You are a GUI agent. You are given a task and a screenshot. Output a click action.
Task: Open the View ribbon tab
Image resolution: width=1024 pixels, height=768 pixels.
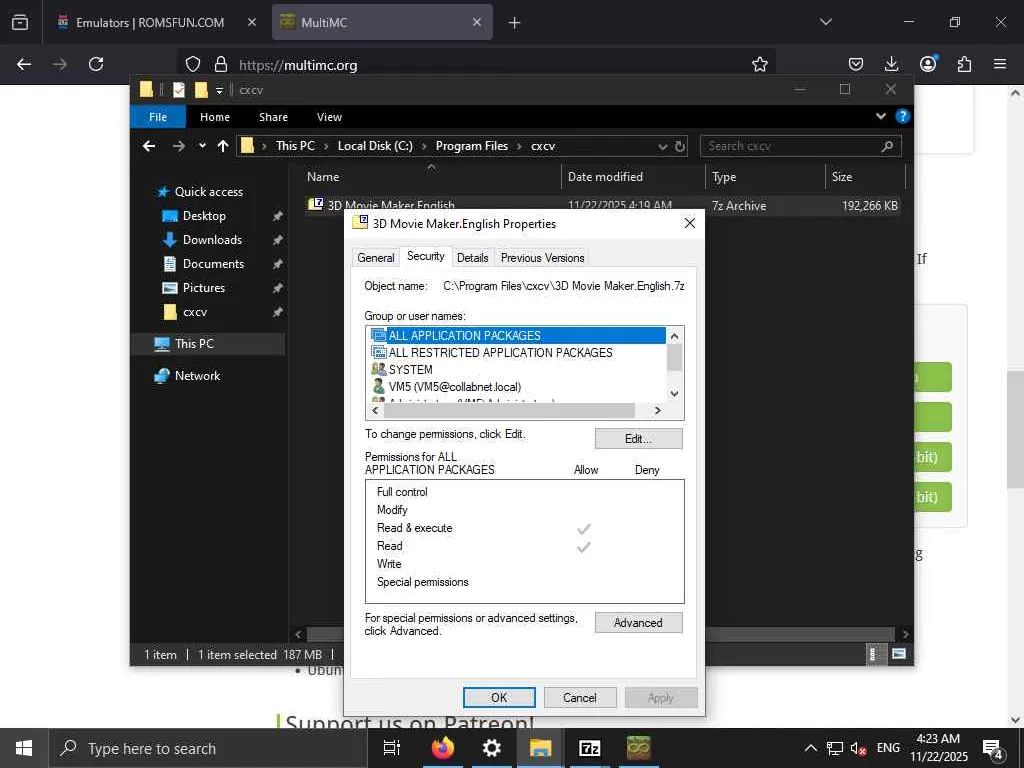pyautogui.click(x=329, y=117)
